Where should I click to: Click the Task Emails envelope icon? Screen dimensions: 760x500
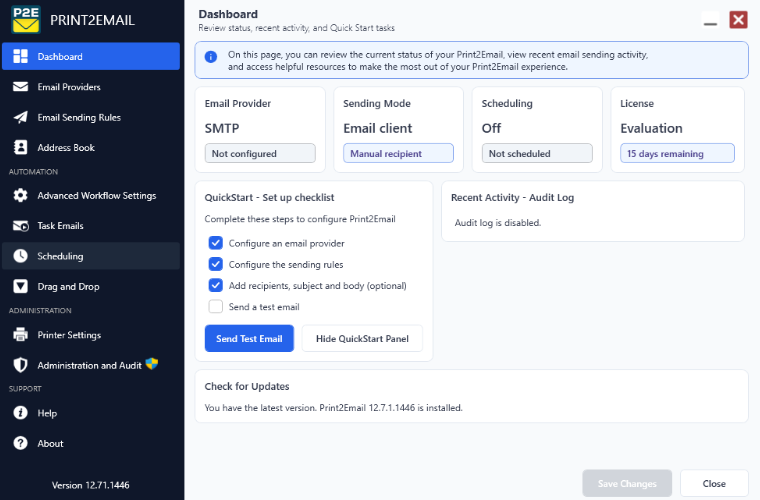(20, 226)
